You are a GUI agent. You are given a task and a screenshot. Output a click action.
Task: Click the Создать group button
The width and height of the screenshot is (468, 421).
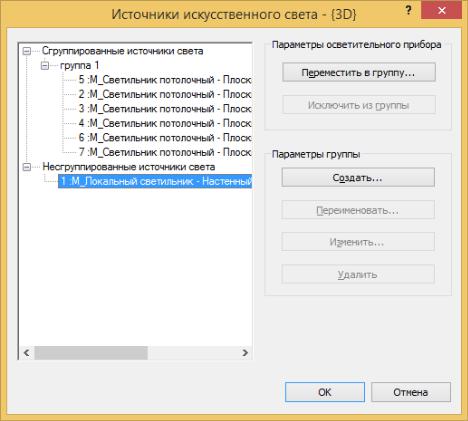point(358,177)
